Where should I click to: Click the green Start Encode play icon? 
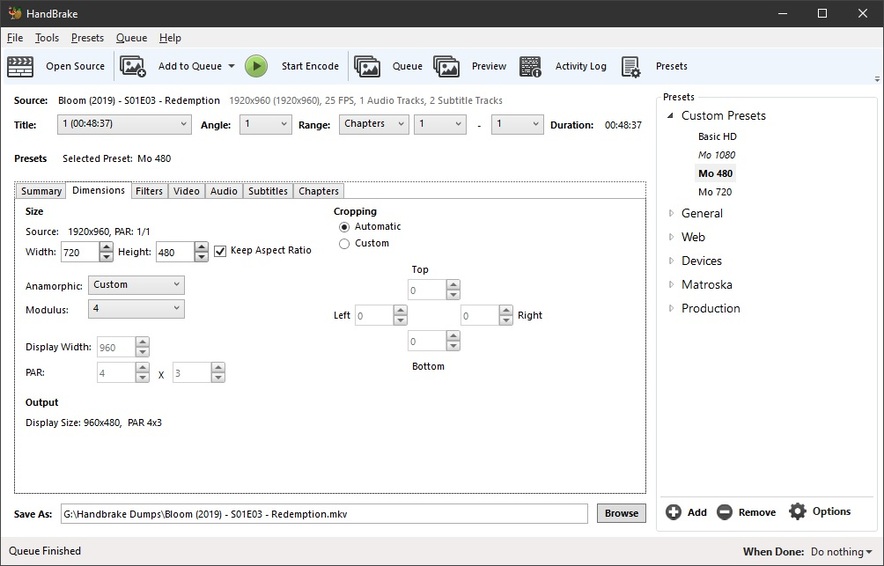(256, 67)
